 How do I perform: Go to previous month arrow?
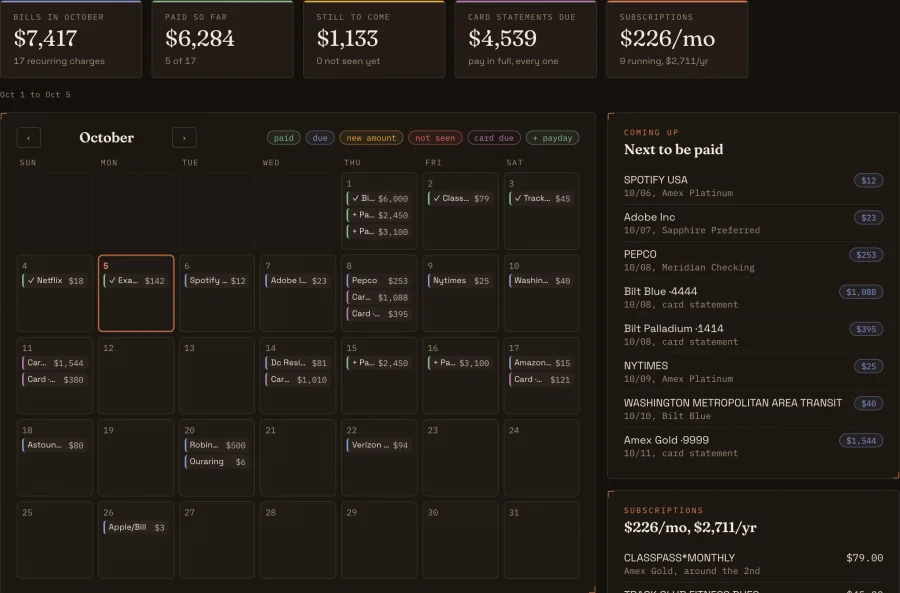coord(29,138)
